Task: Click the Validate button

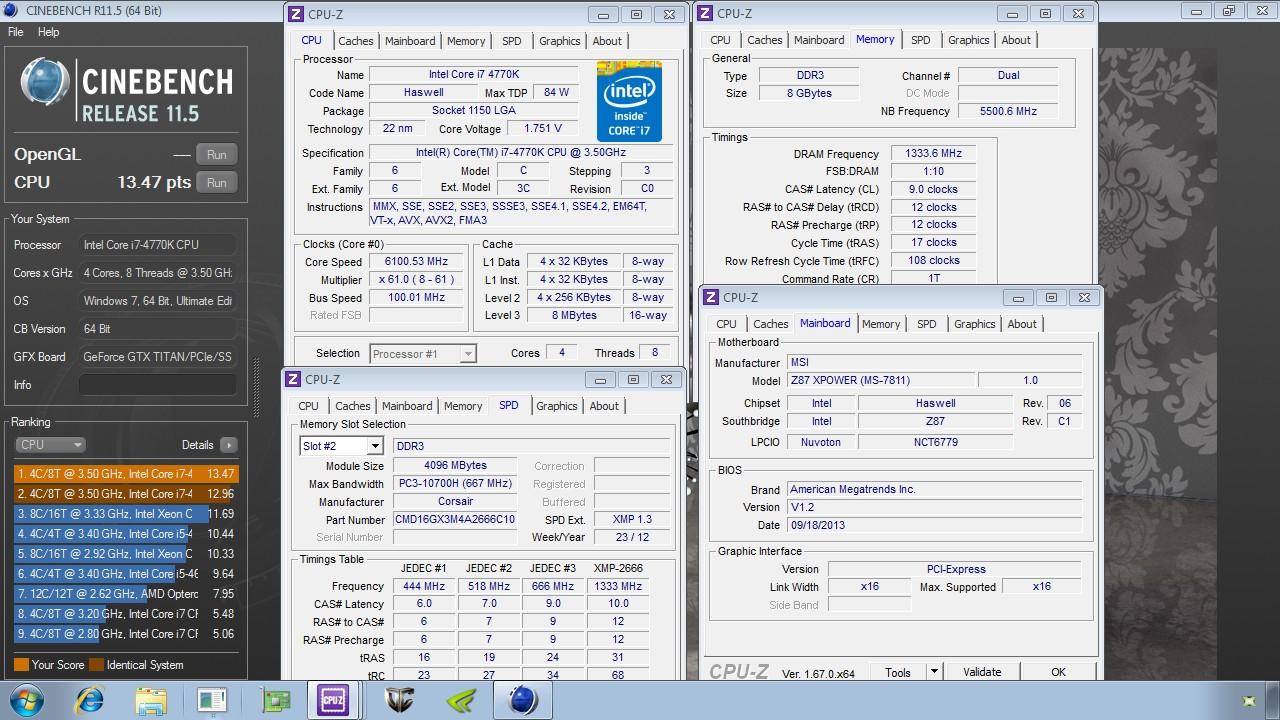Action: pos(982,673)
